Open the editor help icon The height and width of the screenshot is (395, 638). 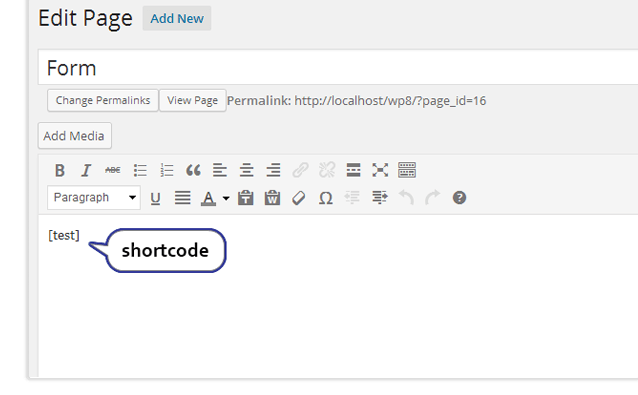(459, 198)
